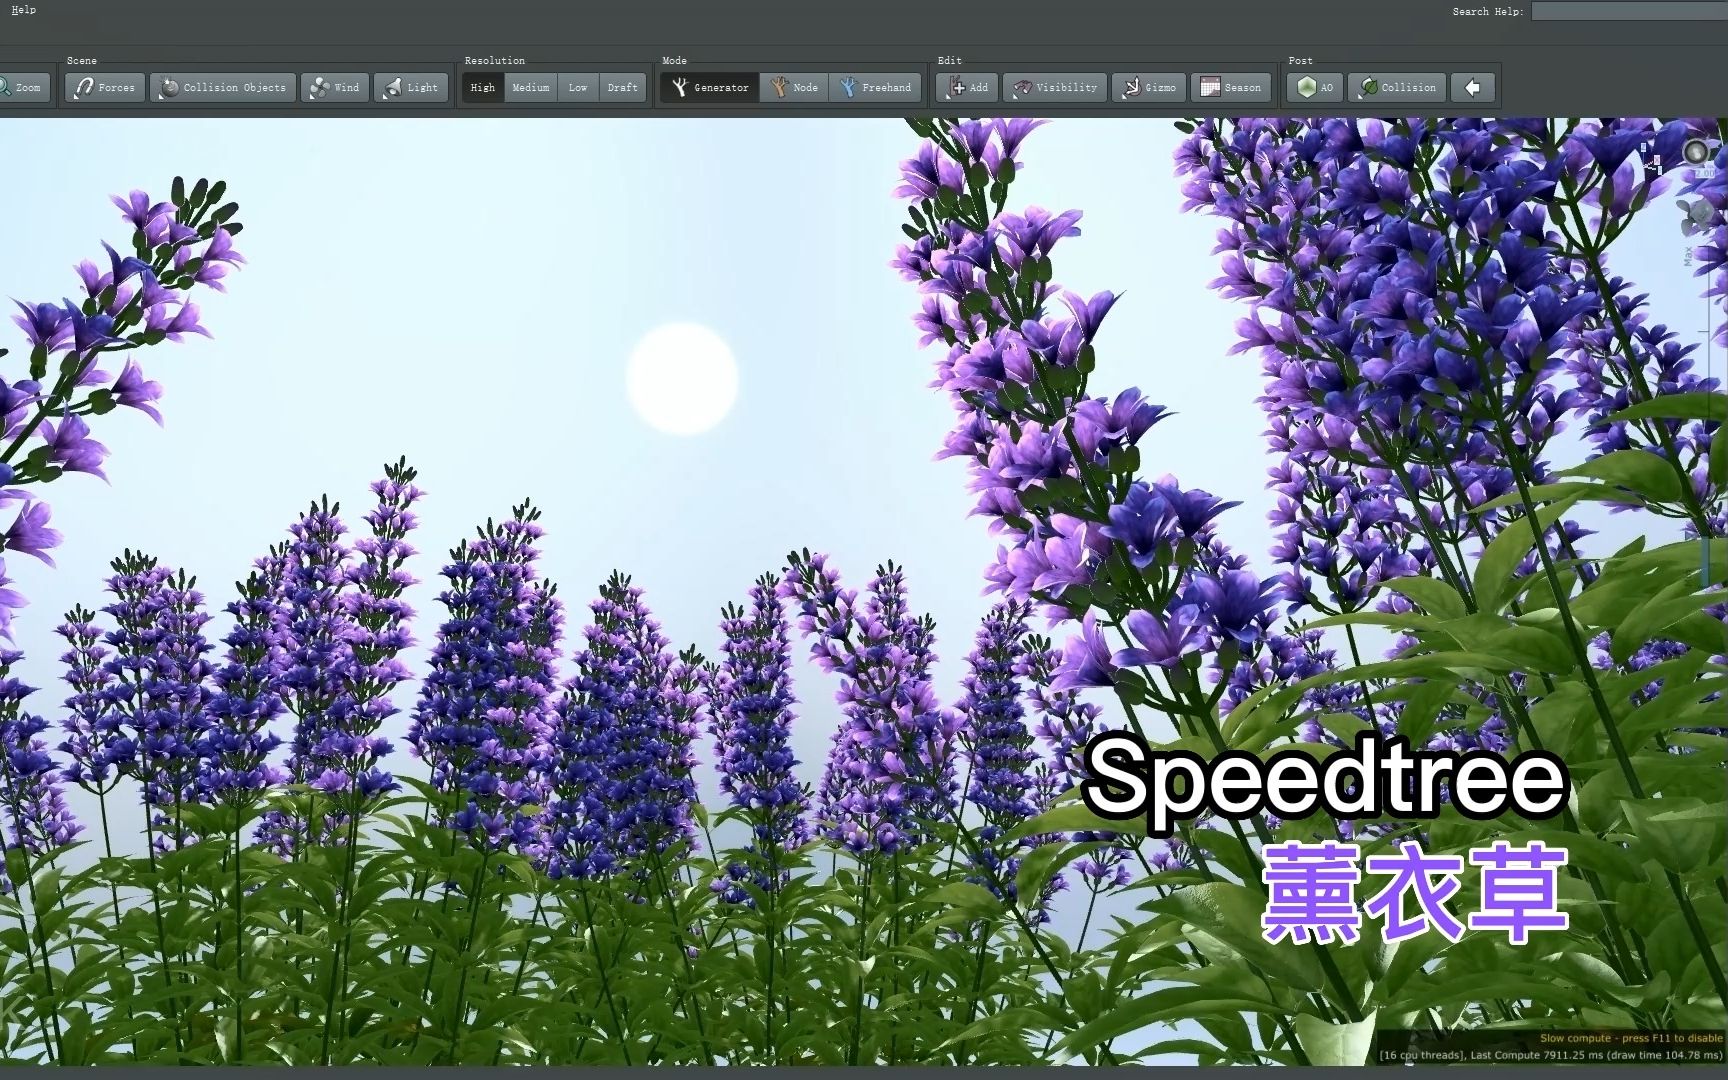Toggle AO ambient occlusion post effect

(x=1315, y=88)
